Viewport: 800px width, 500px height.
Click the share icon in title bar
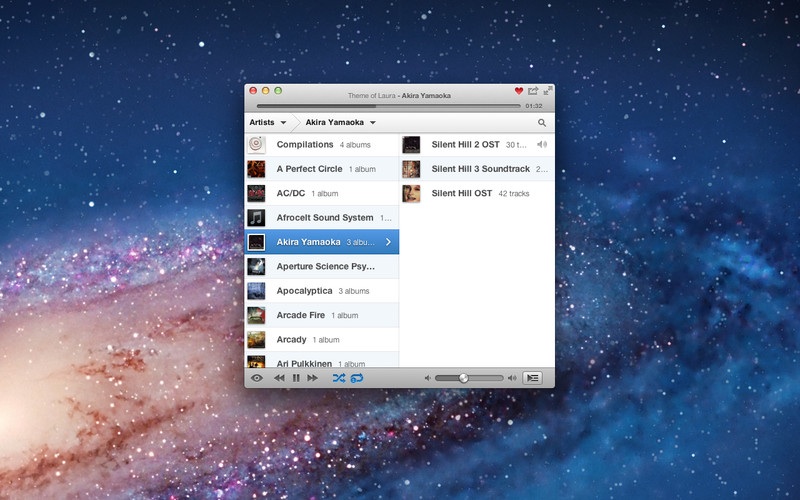pyautogui.click(x=533, y=91)
